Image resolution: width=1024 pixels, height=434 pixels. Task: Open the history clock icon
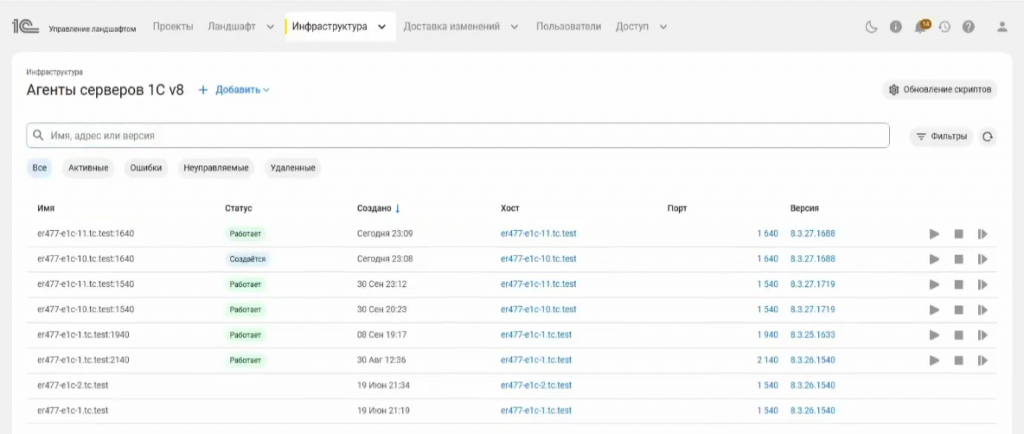click(944, 27)
